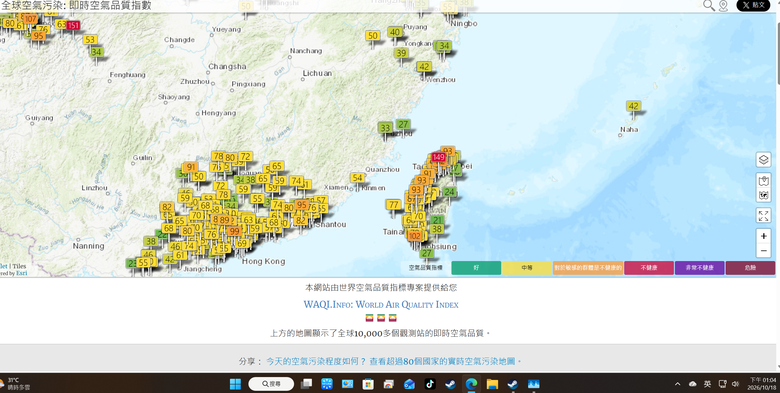Open the map search magnifier icon
Viewport: 780px width, 393px height.
pos(709,5)
